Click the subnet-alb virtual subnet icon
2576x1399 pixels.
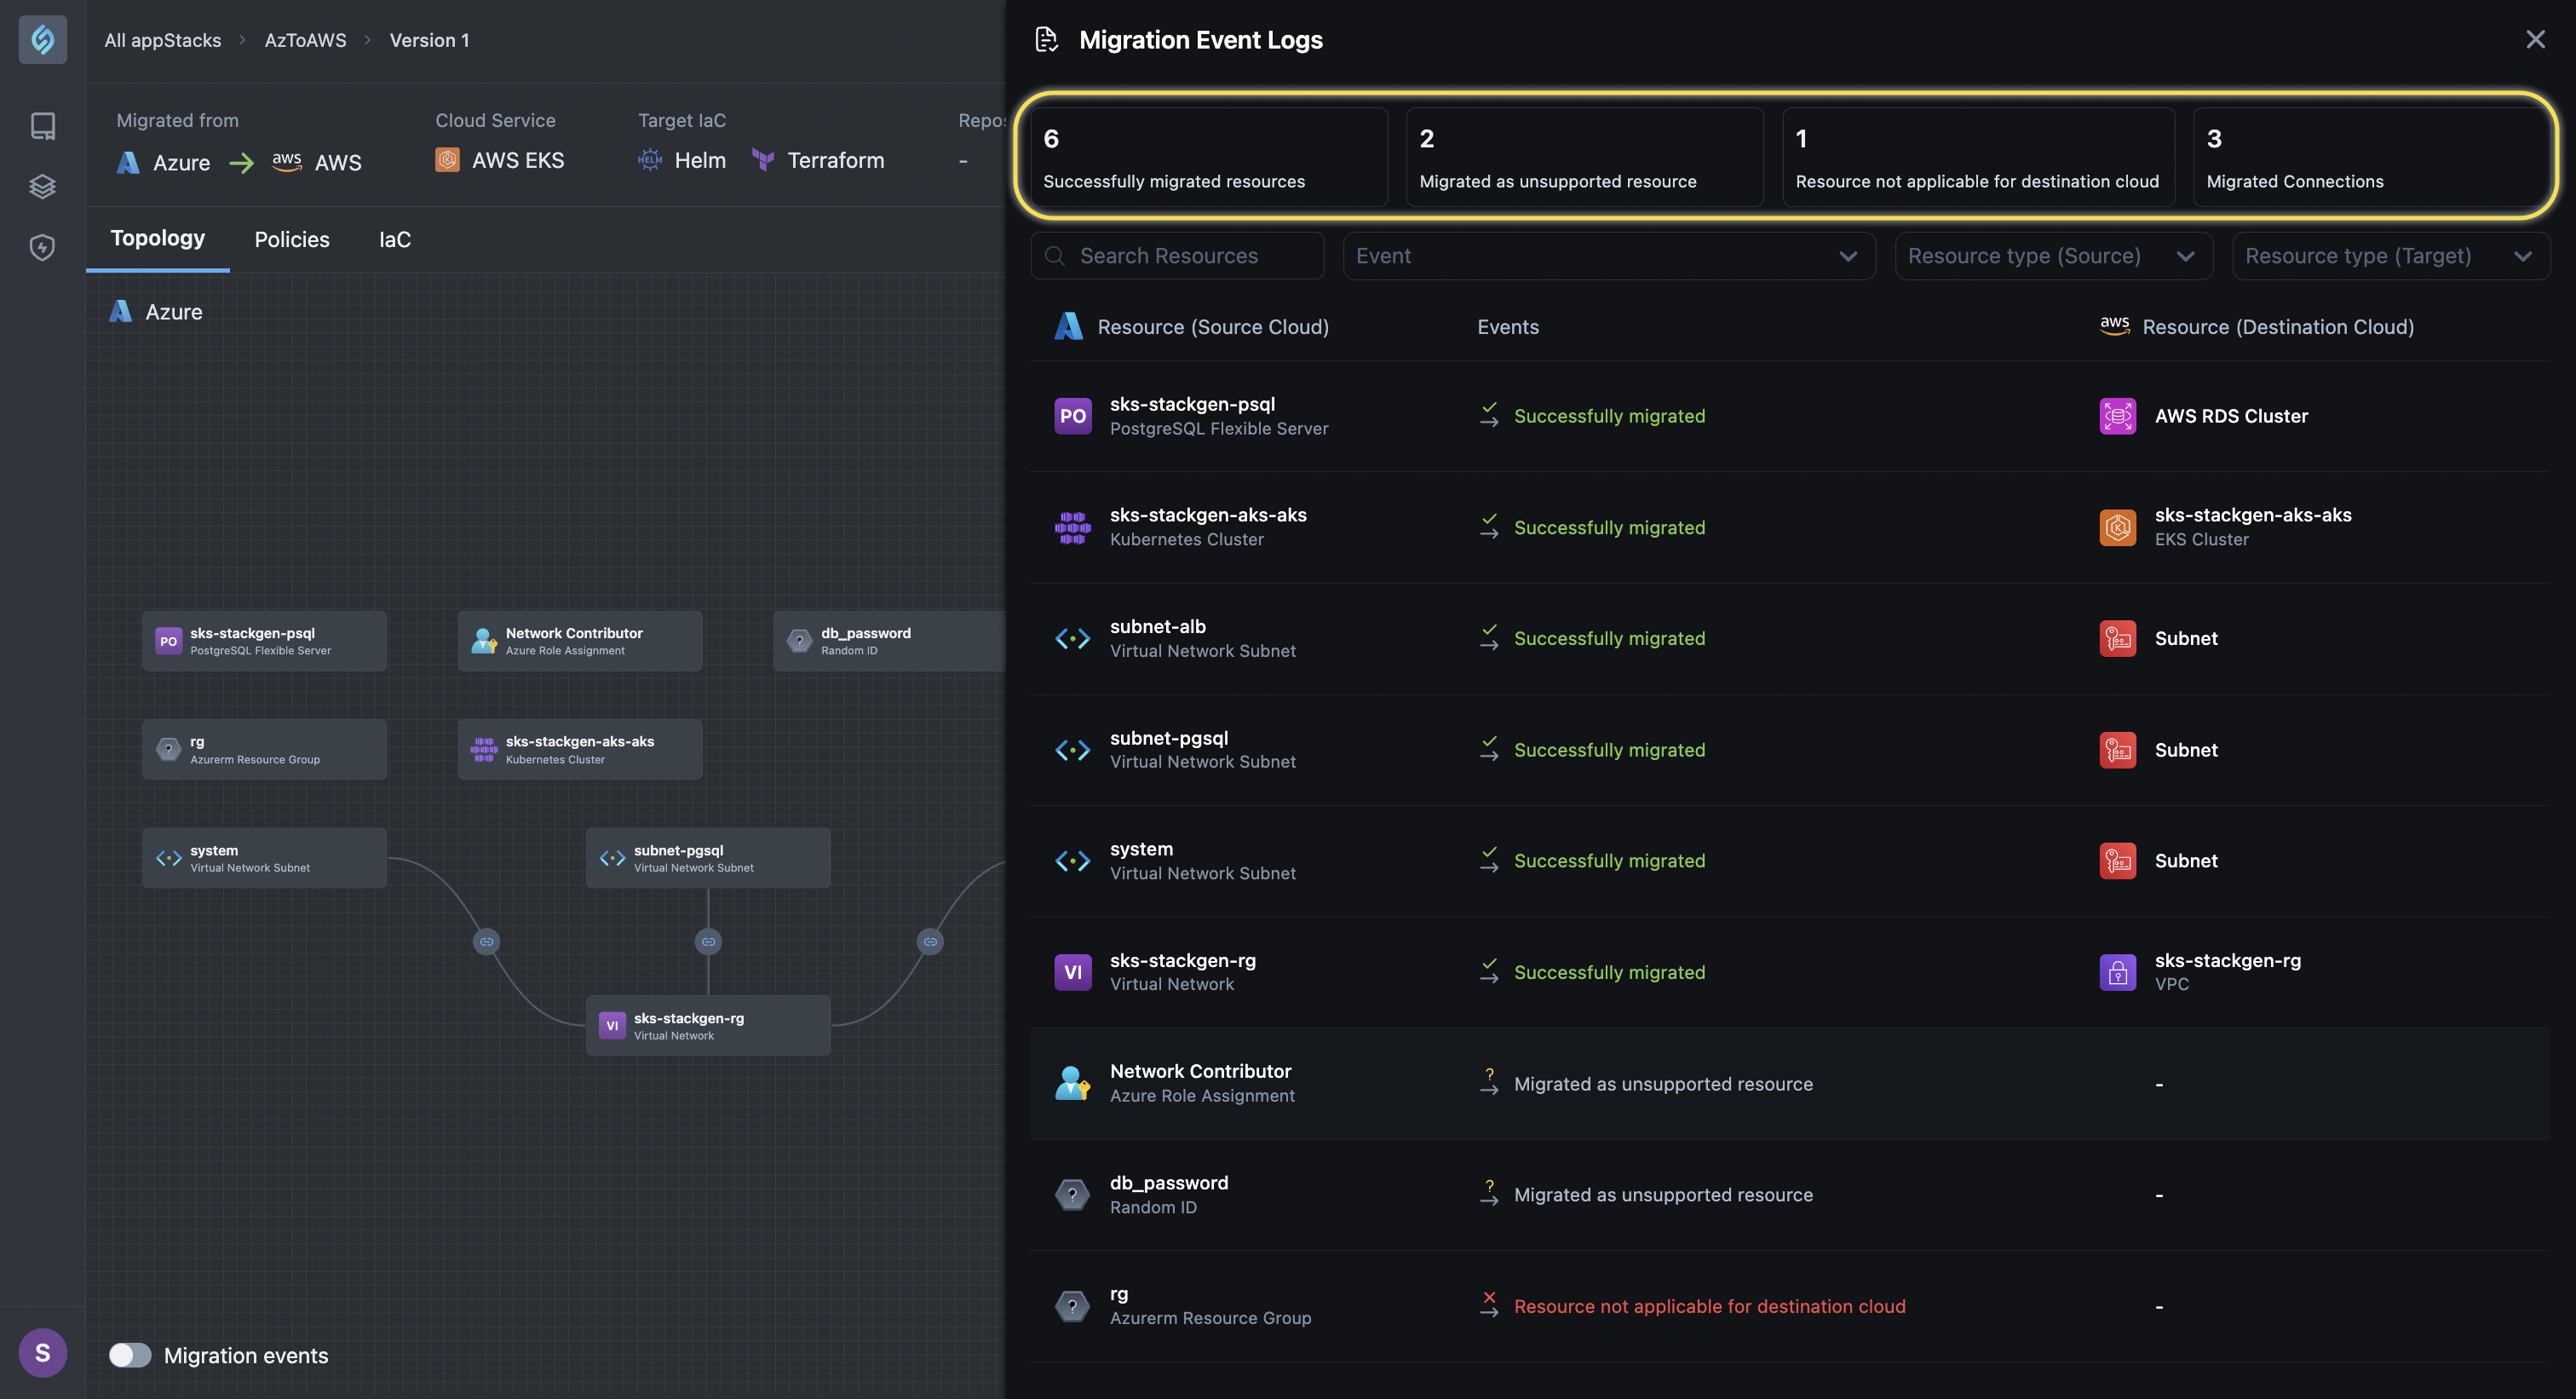(x=1073, y=638)
